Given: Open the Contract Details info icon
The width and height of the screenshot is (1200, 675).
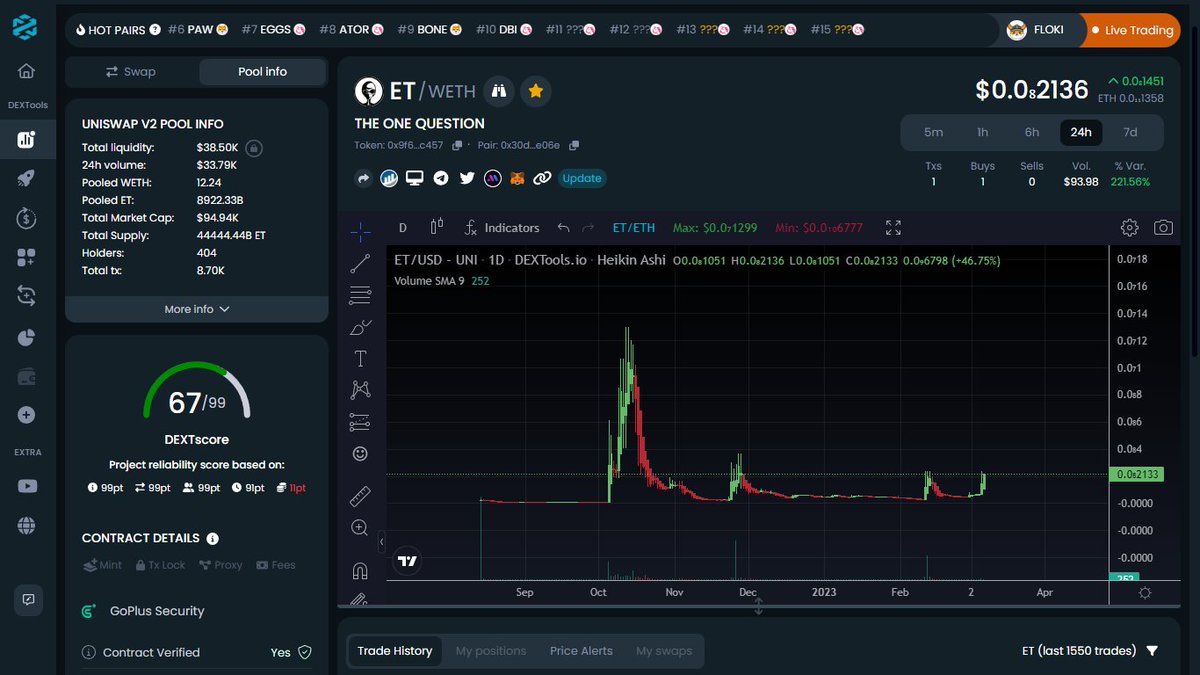Looking at the screenshot, I should [212, 539].
